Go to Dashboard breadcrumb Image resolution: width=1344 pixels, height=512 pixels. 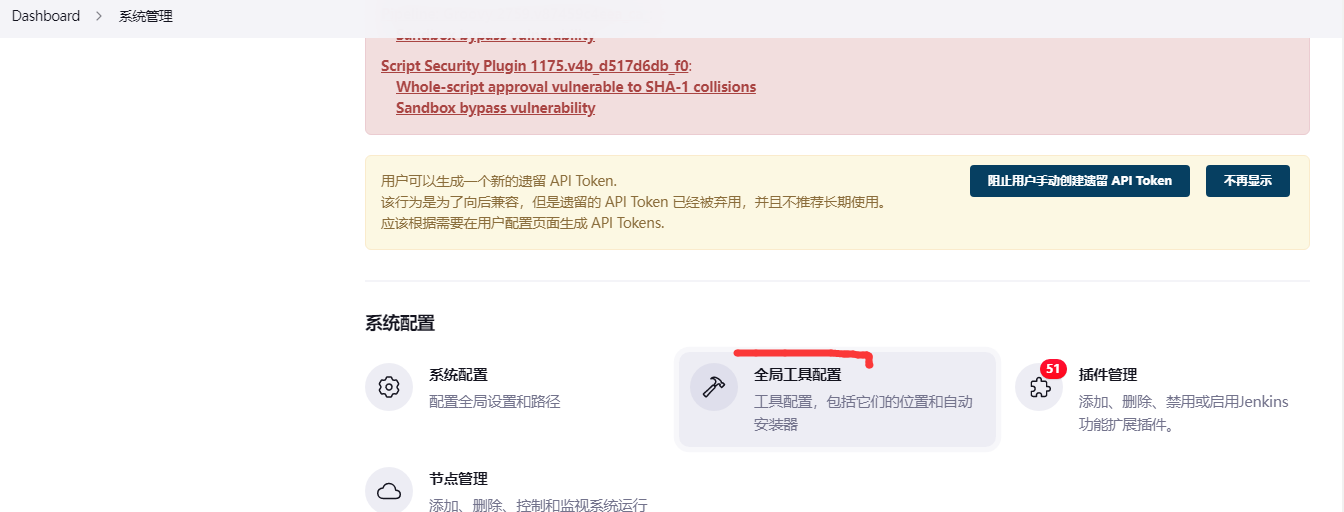tap(46, 17)
